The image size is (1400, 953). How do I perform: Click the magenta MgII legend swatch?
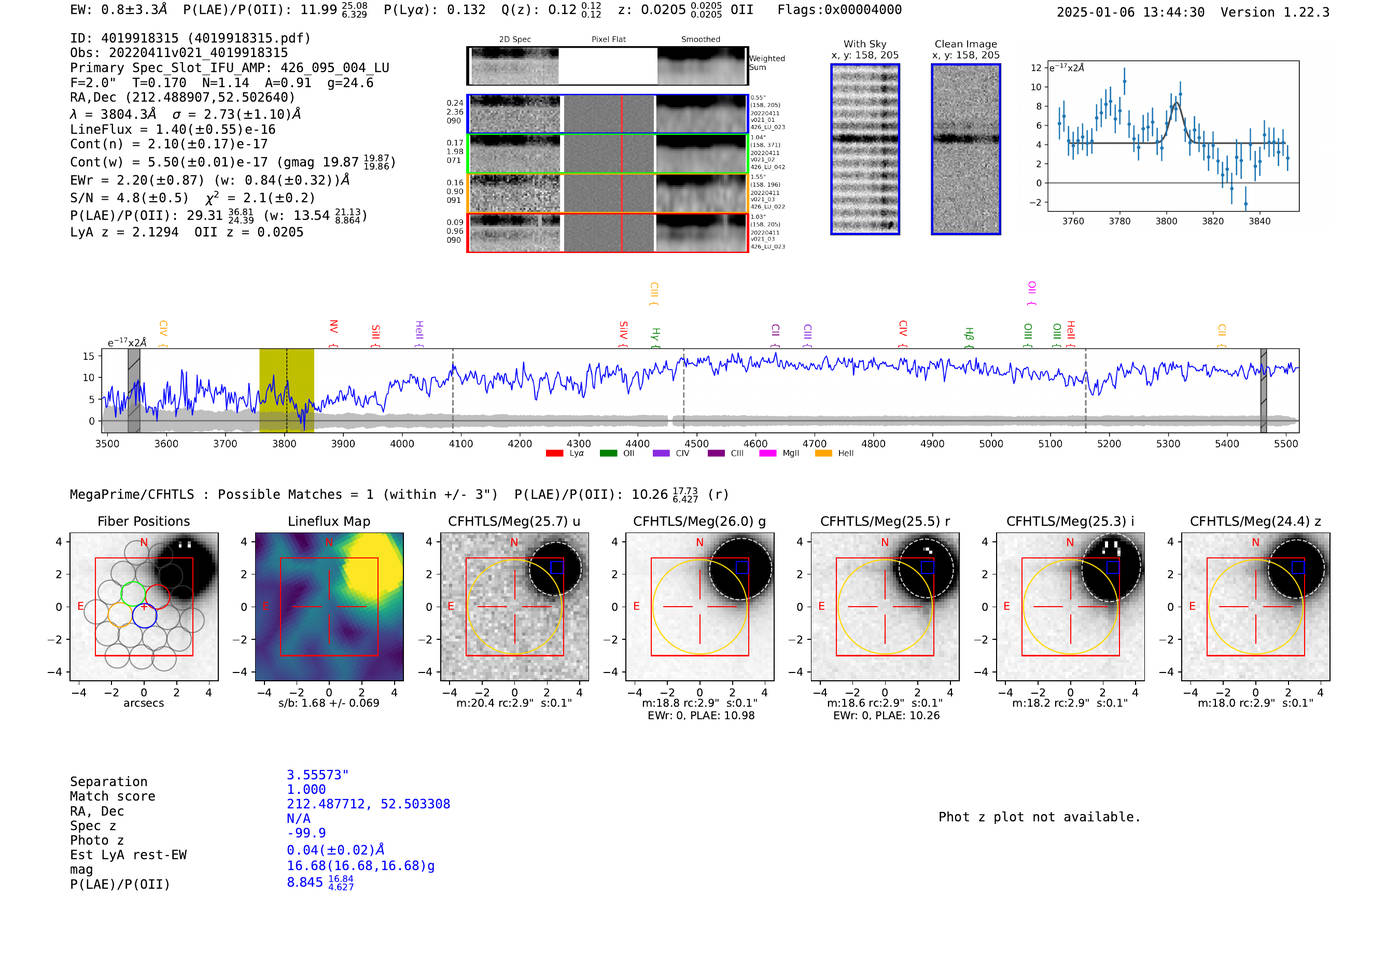(x=768, y=454)
